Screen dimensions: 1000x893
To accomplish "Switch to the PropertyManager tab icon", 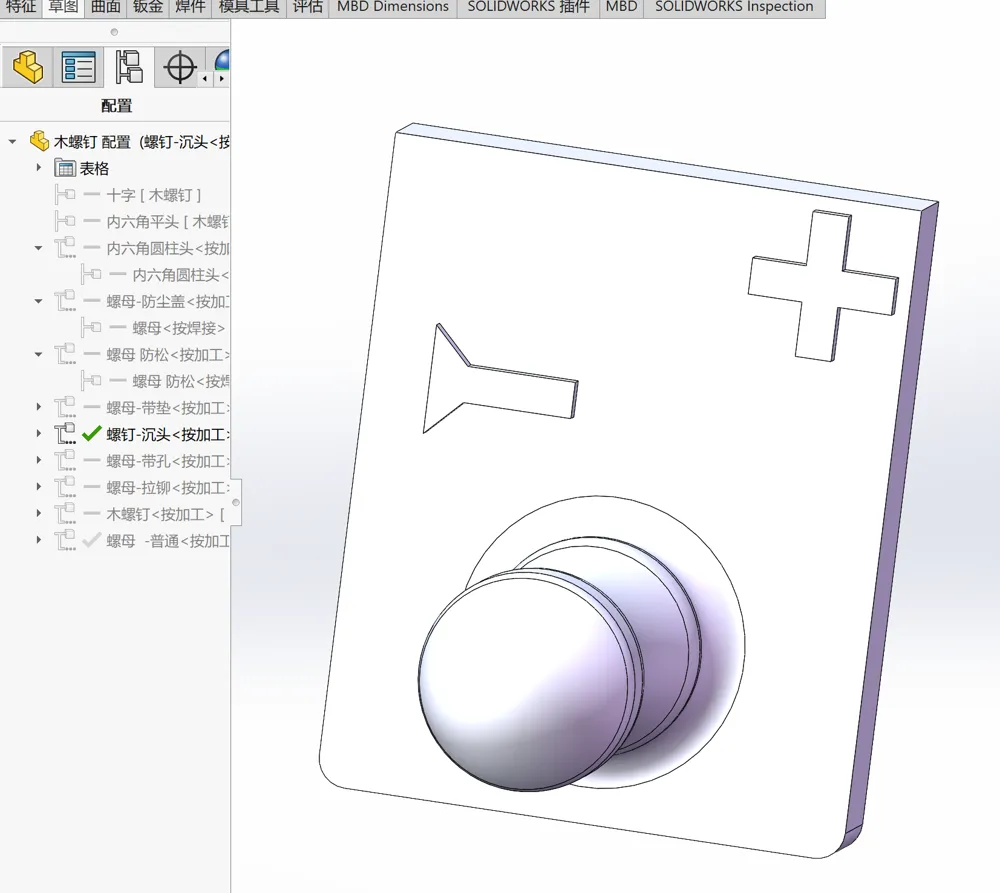I will (x=78, y=67).
